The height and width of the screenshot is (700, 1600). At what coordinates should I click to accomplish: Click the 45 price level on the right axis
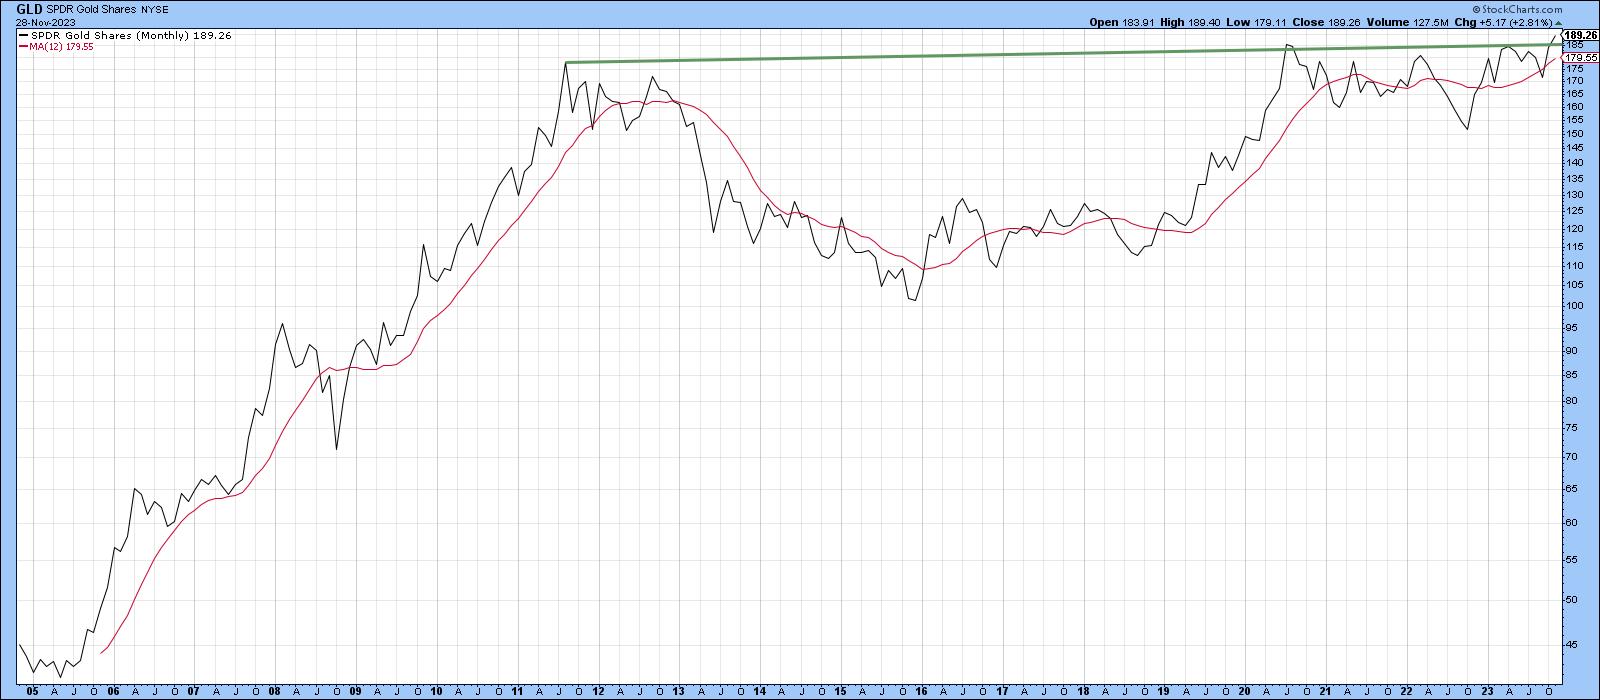pyautogui.click(x=1572, y=644)
